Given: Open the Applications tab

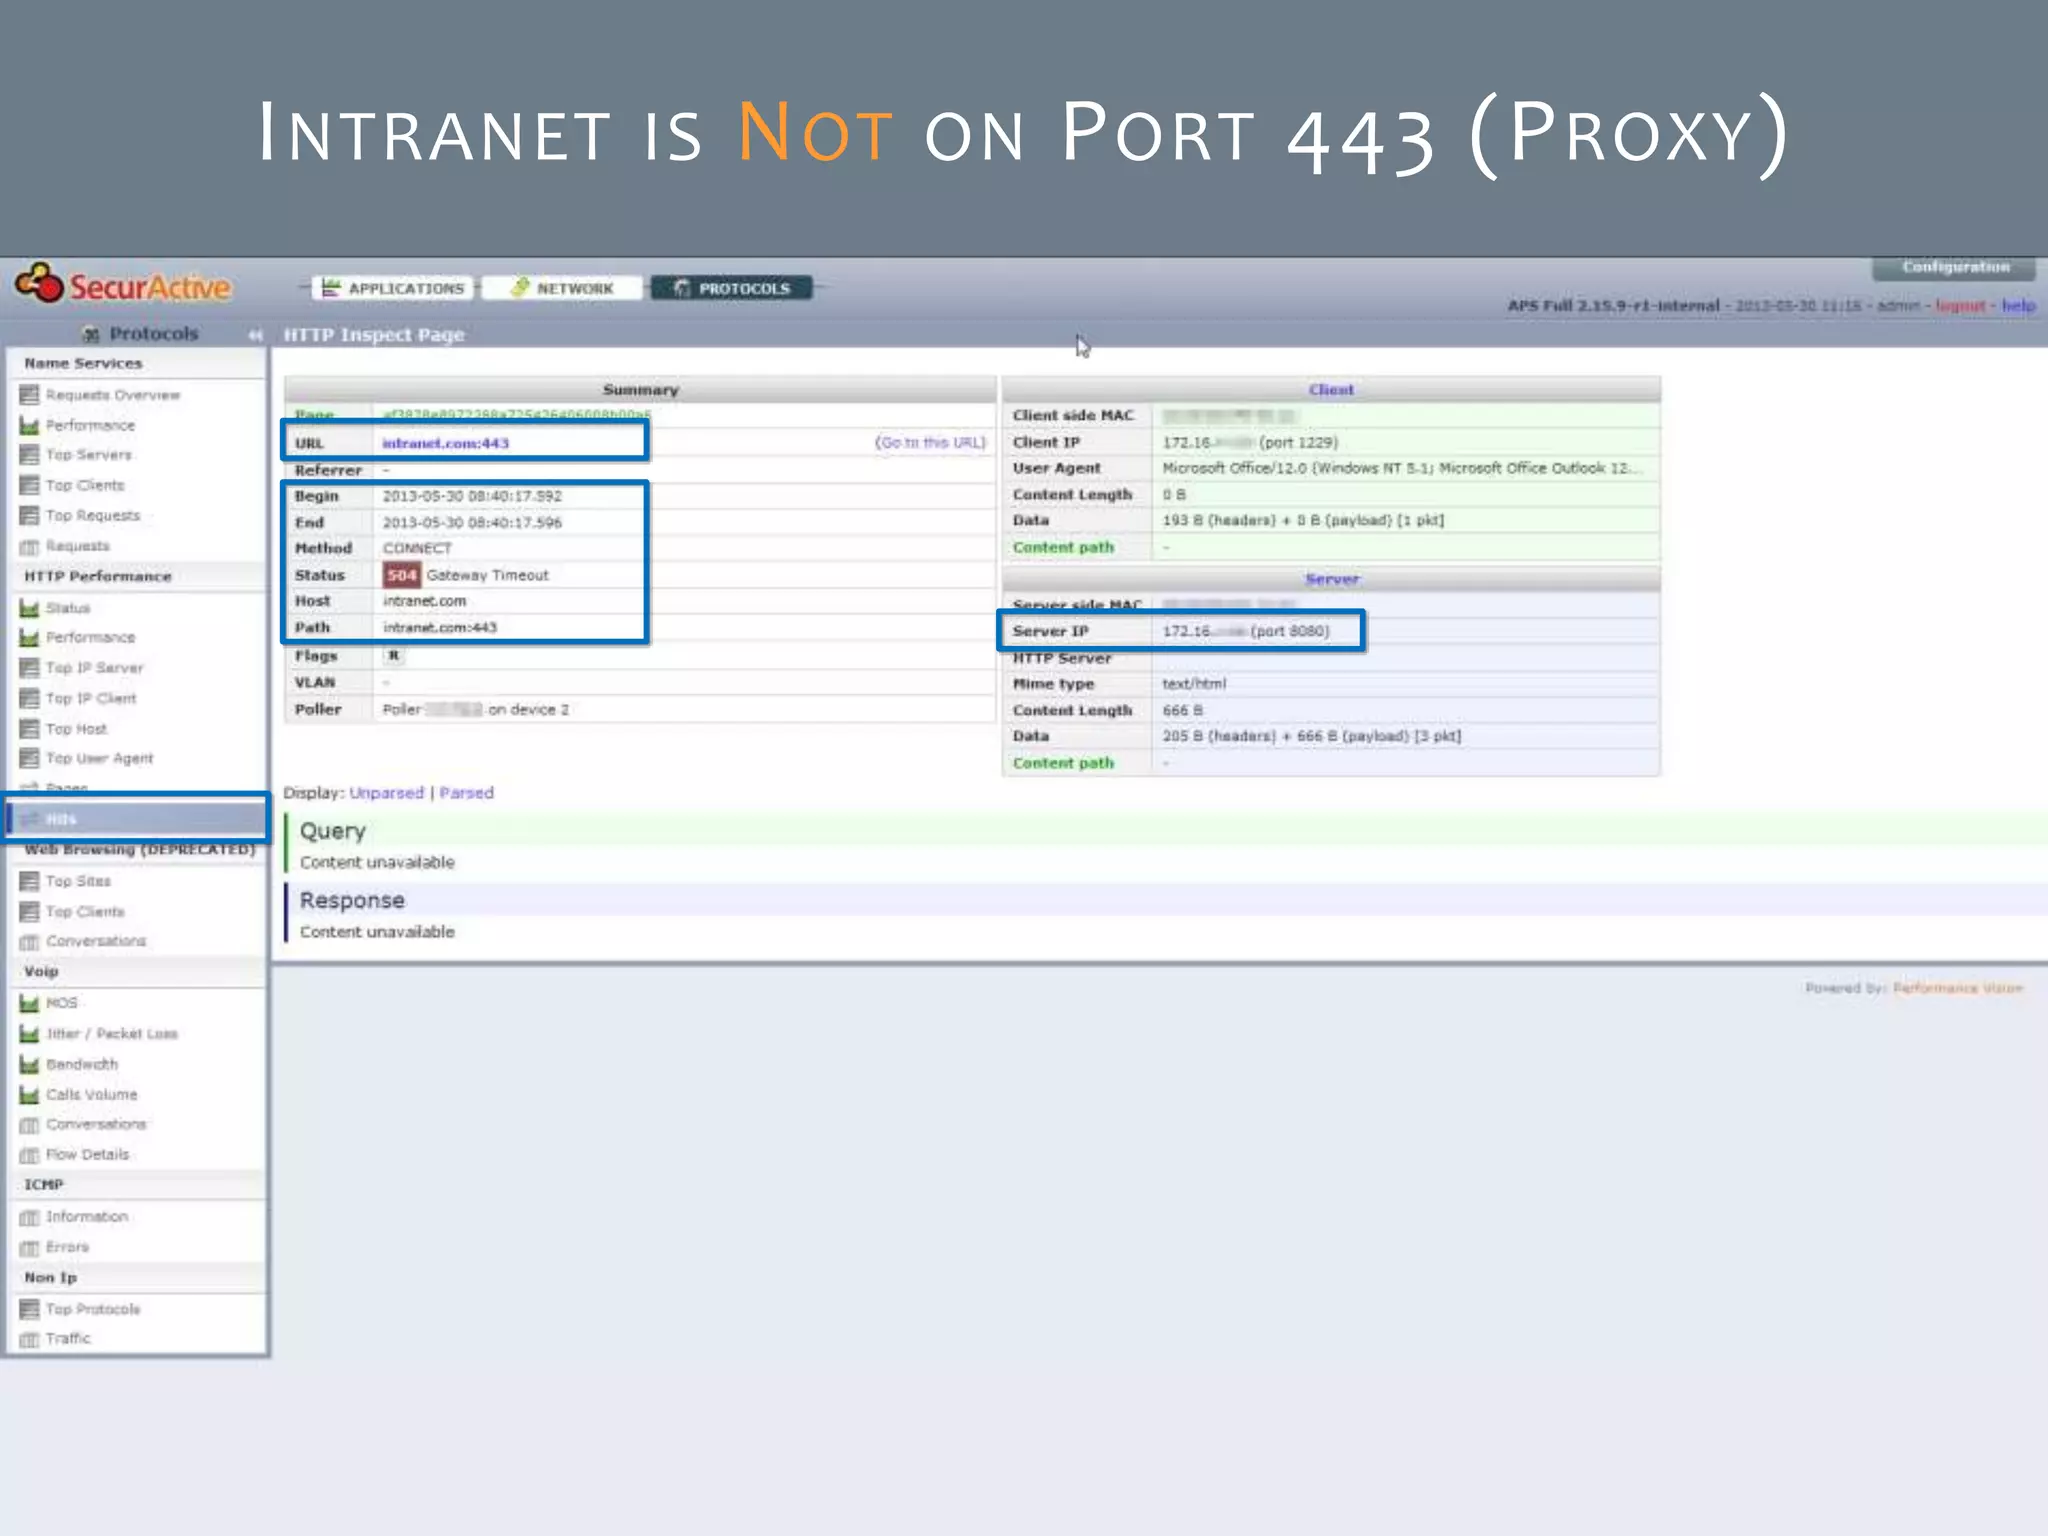Looking at the screenshot, I should tap(393, 288).
